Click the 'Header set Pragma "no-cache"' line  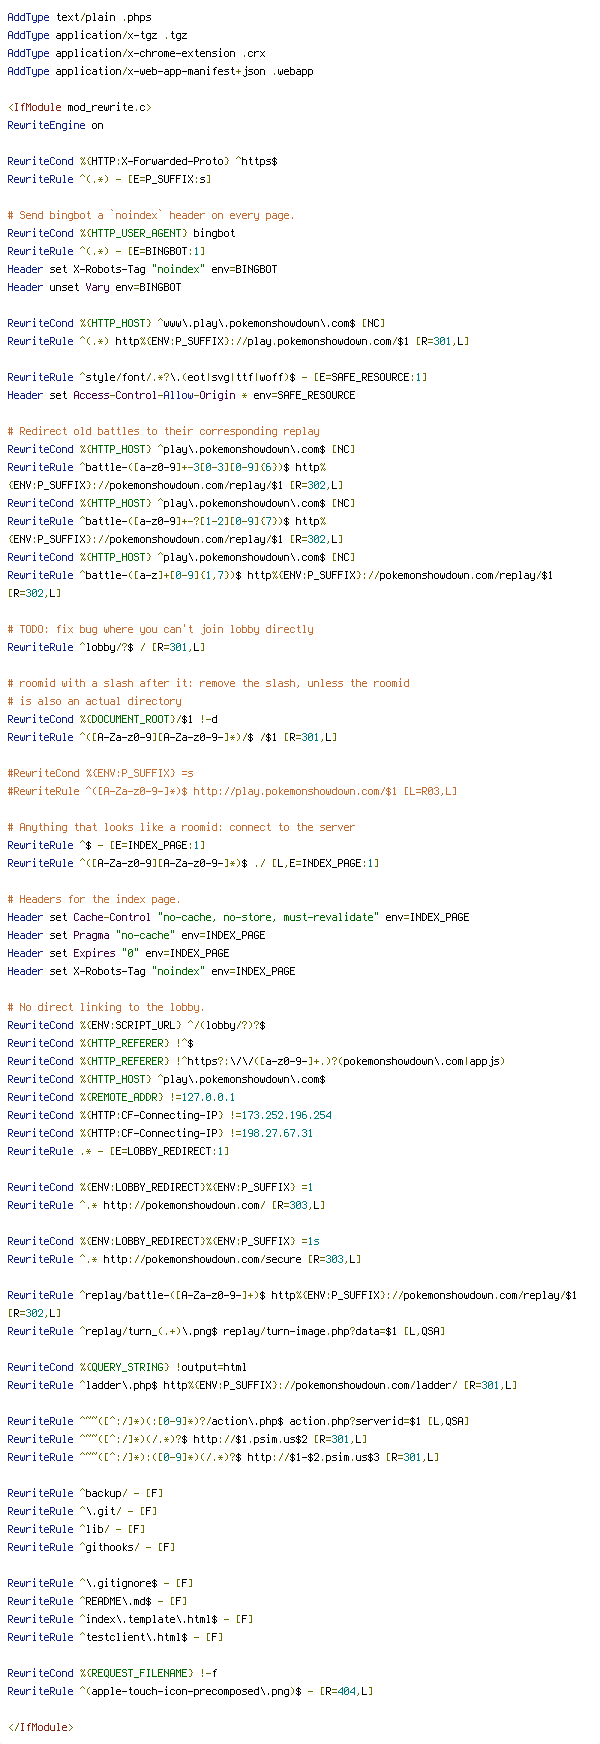pos(136,936)
